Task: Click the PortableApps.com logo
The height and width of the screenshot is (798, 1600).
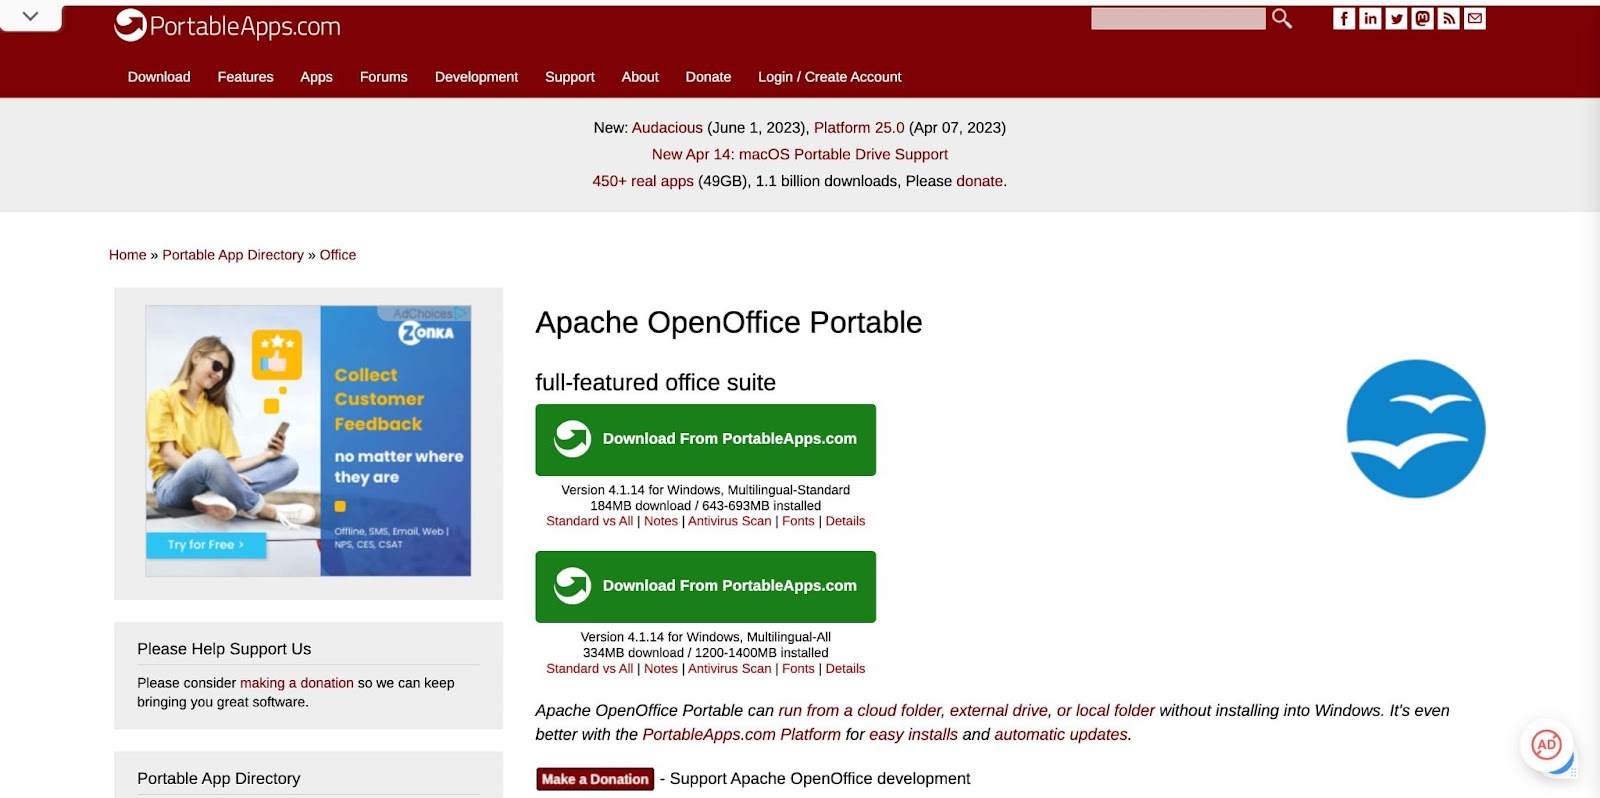Action: [227, 26]
